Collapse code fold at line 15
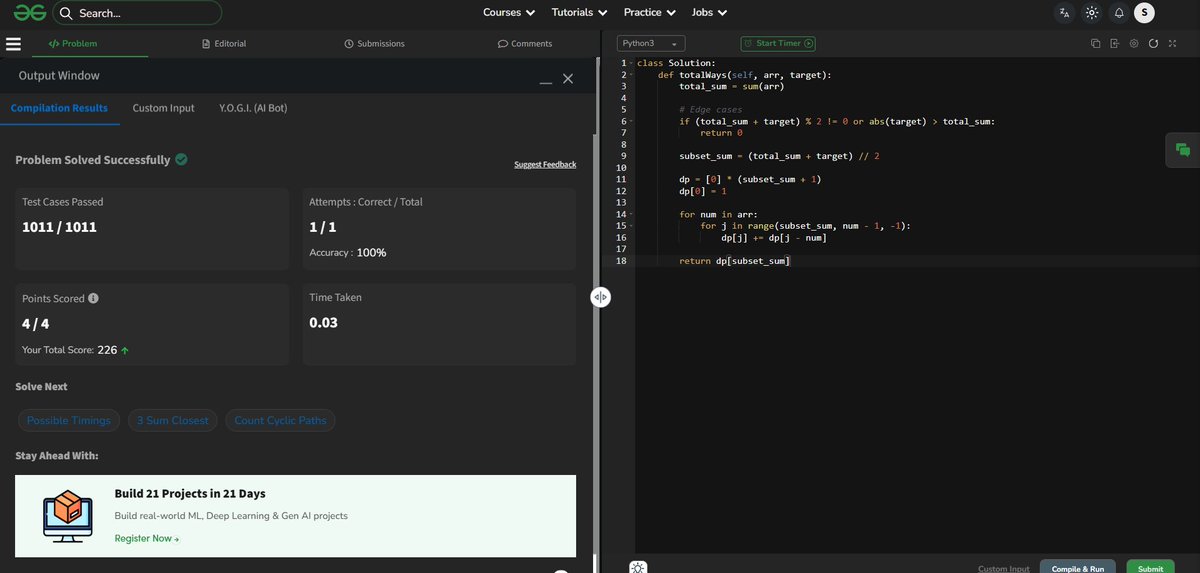This screenshot has width=1200, height=573. [x=632, y=226]
